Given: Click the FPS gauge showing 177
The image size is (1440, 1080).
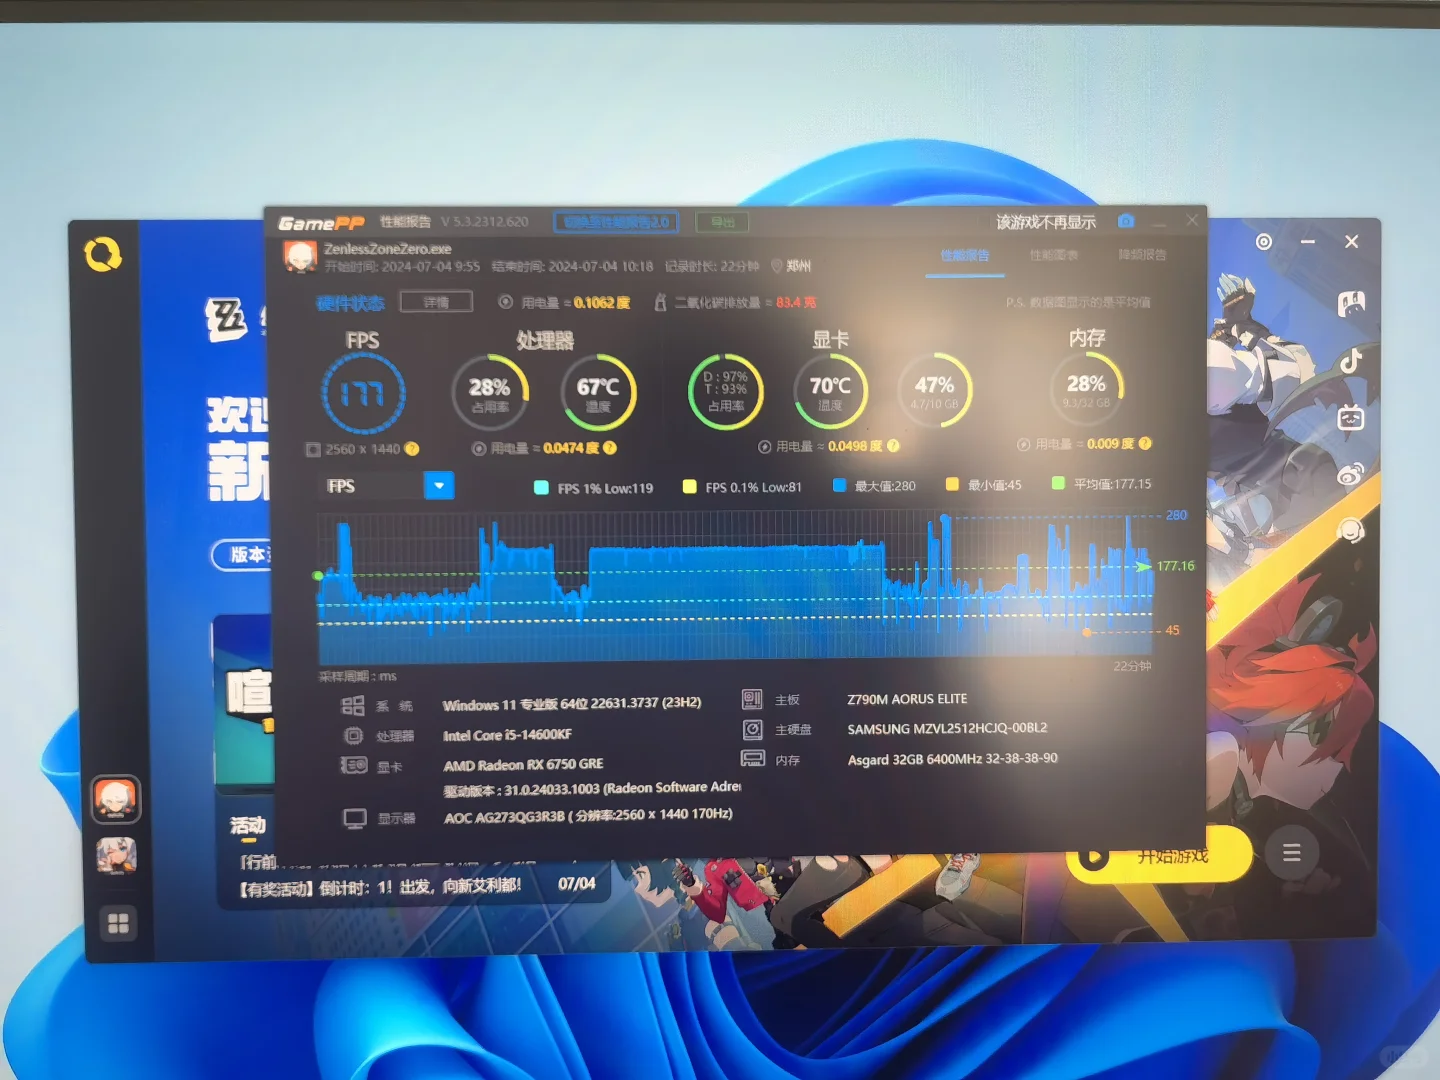Looking at the screenshot, I should 363,393.
